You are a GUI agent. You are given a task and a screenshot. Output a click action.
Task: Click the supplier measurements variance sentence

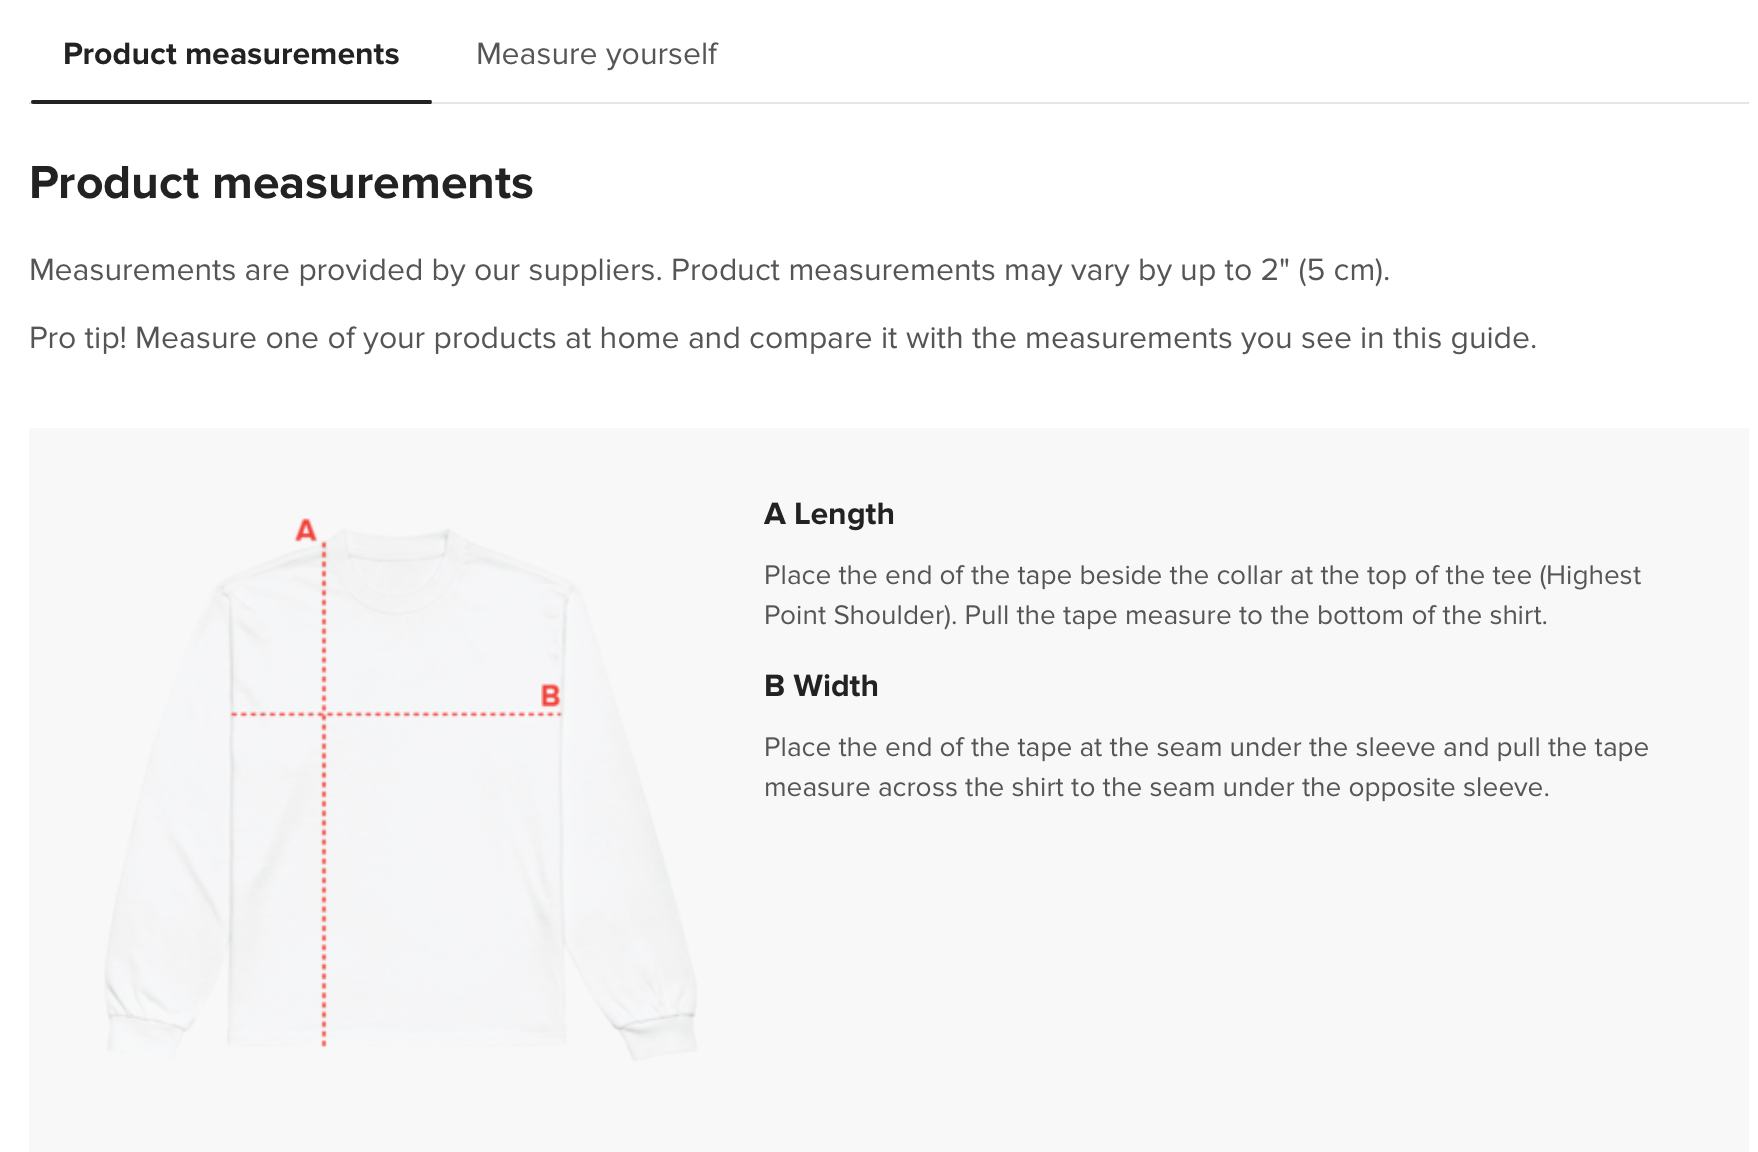coord(709,270)
